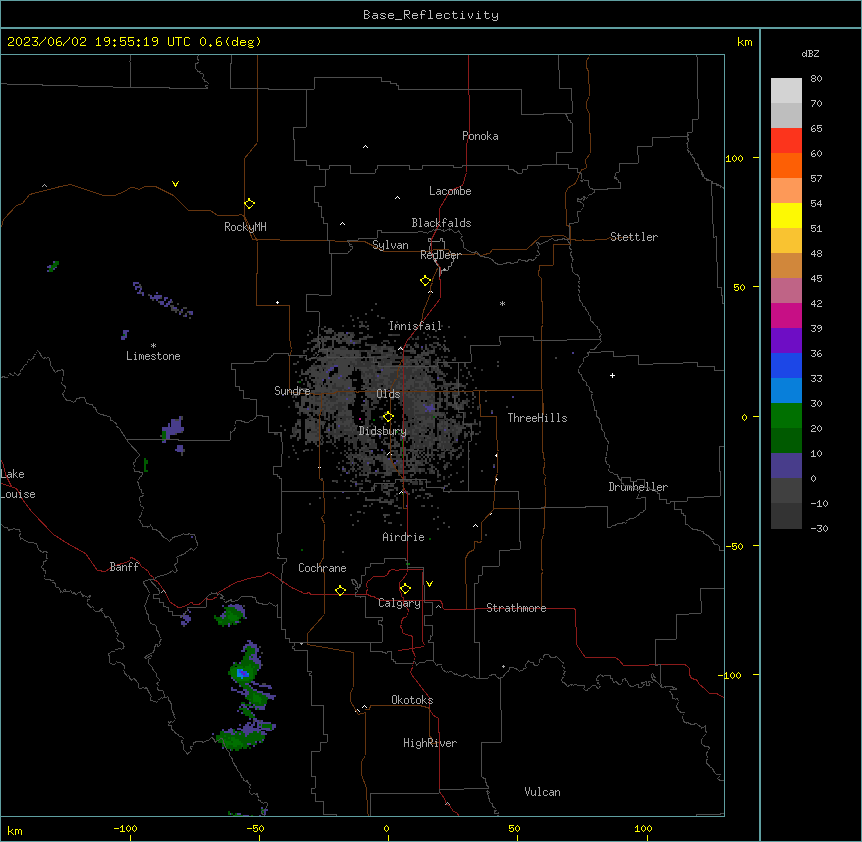Click the Drumheller city label
The image size is (862, 842).
[638, 487]
